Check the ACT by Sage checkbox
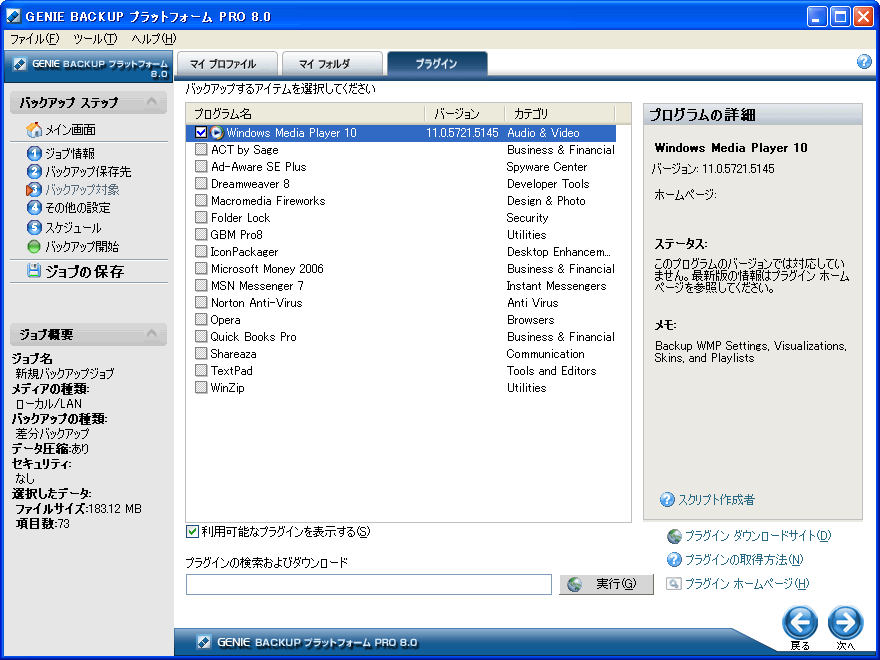The image size is (880, 660). (x=201, y=149)
